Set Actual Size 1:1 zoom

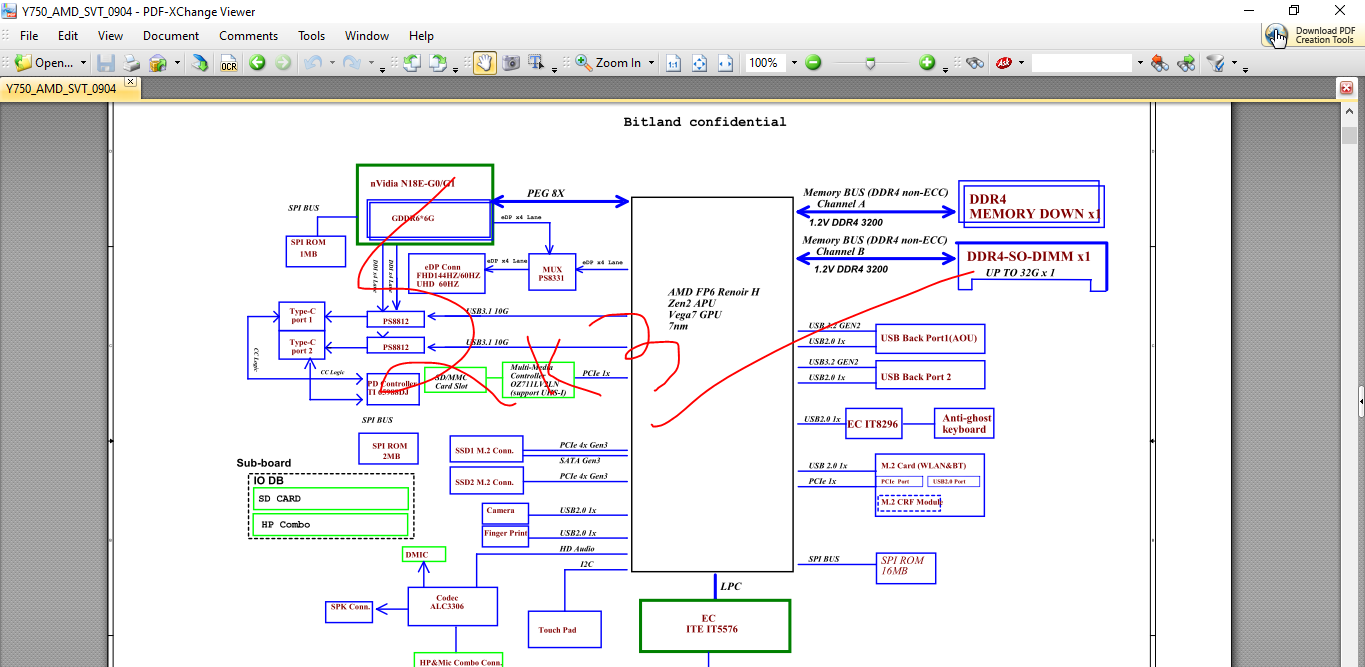point(673,62)
